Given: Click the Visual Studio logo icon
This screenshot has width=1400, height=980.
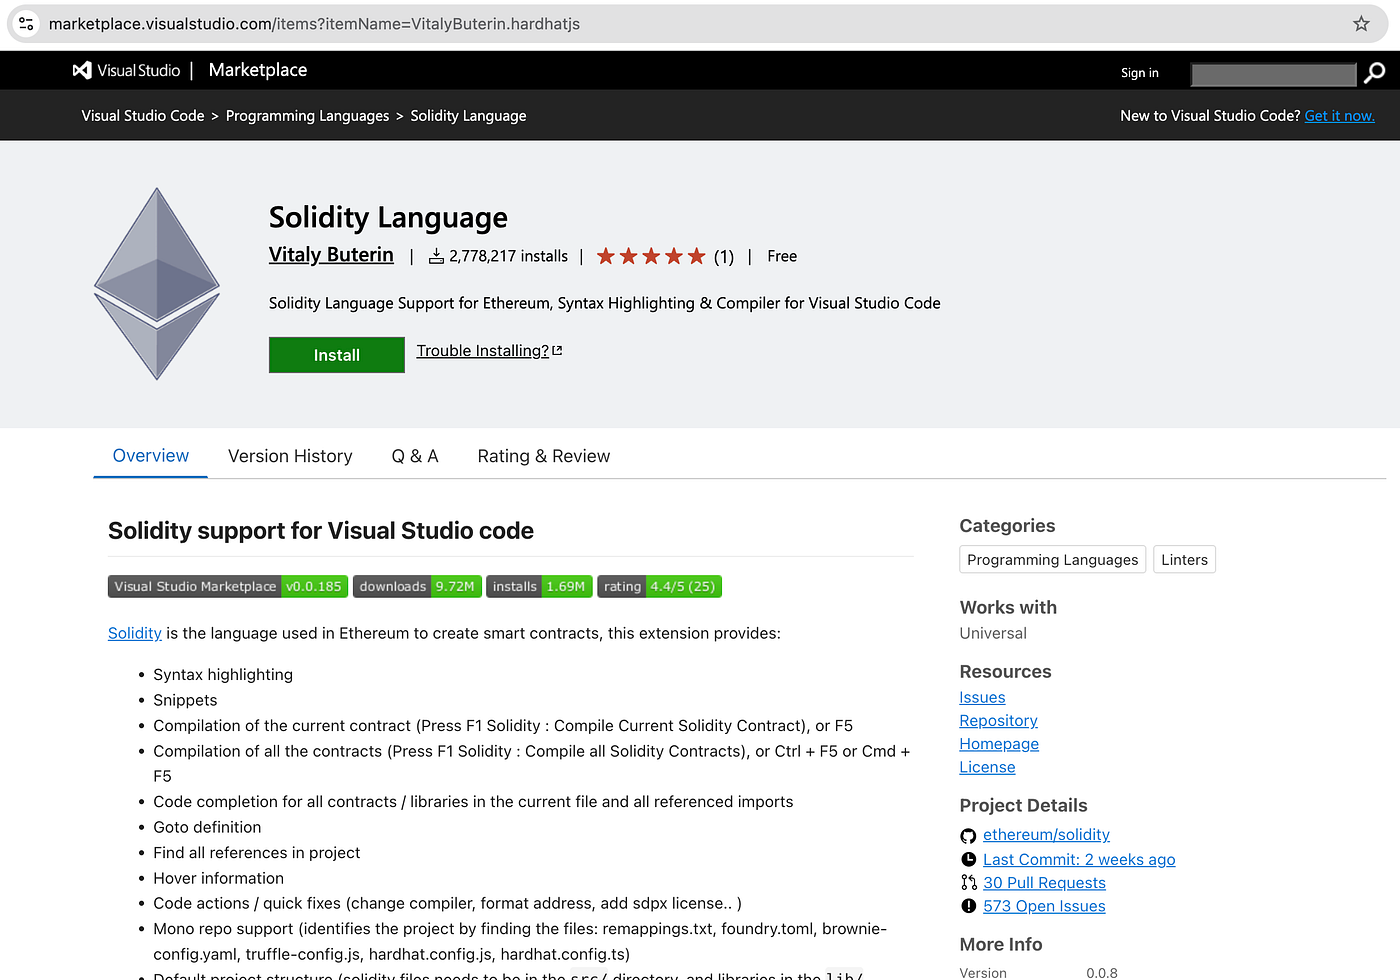Looking at the screenshot, I should pos(82,70).
